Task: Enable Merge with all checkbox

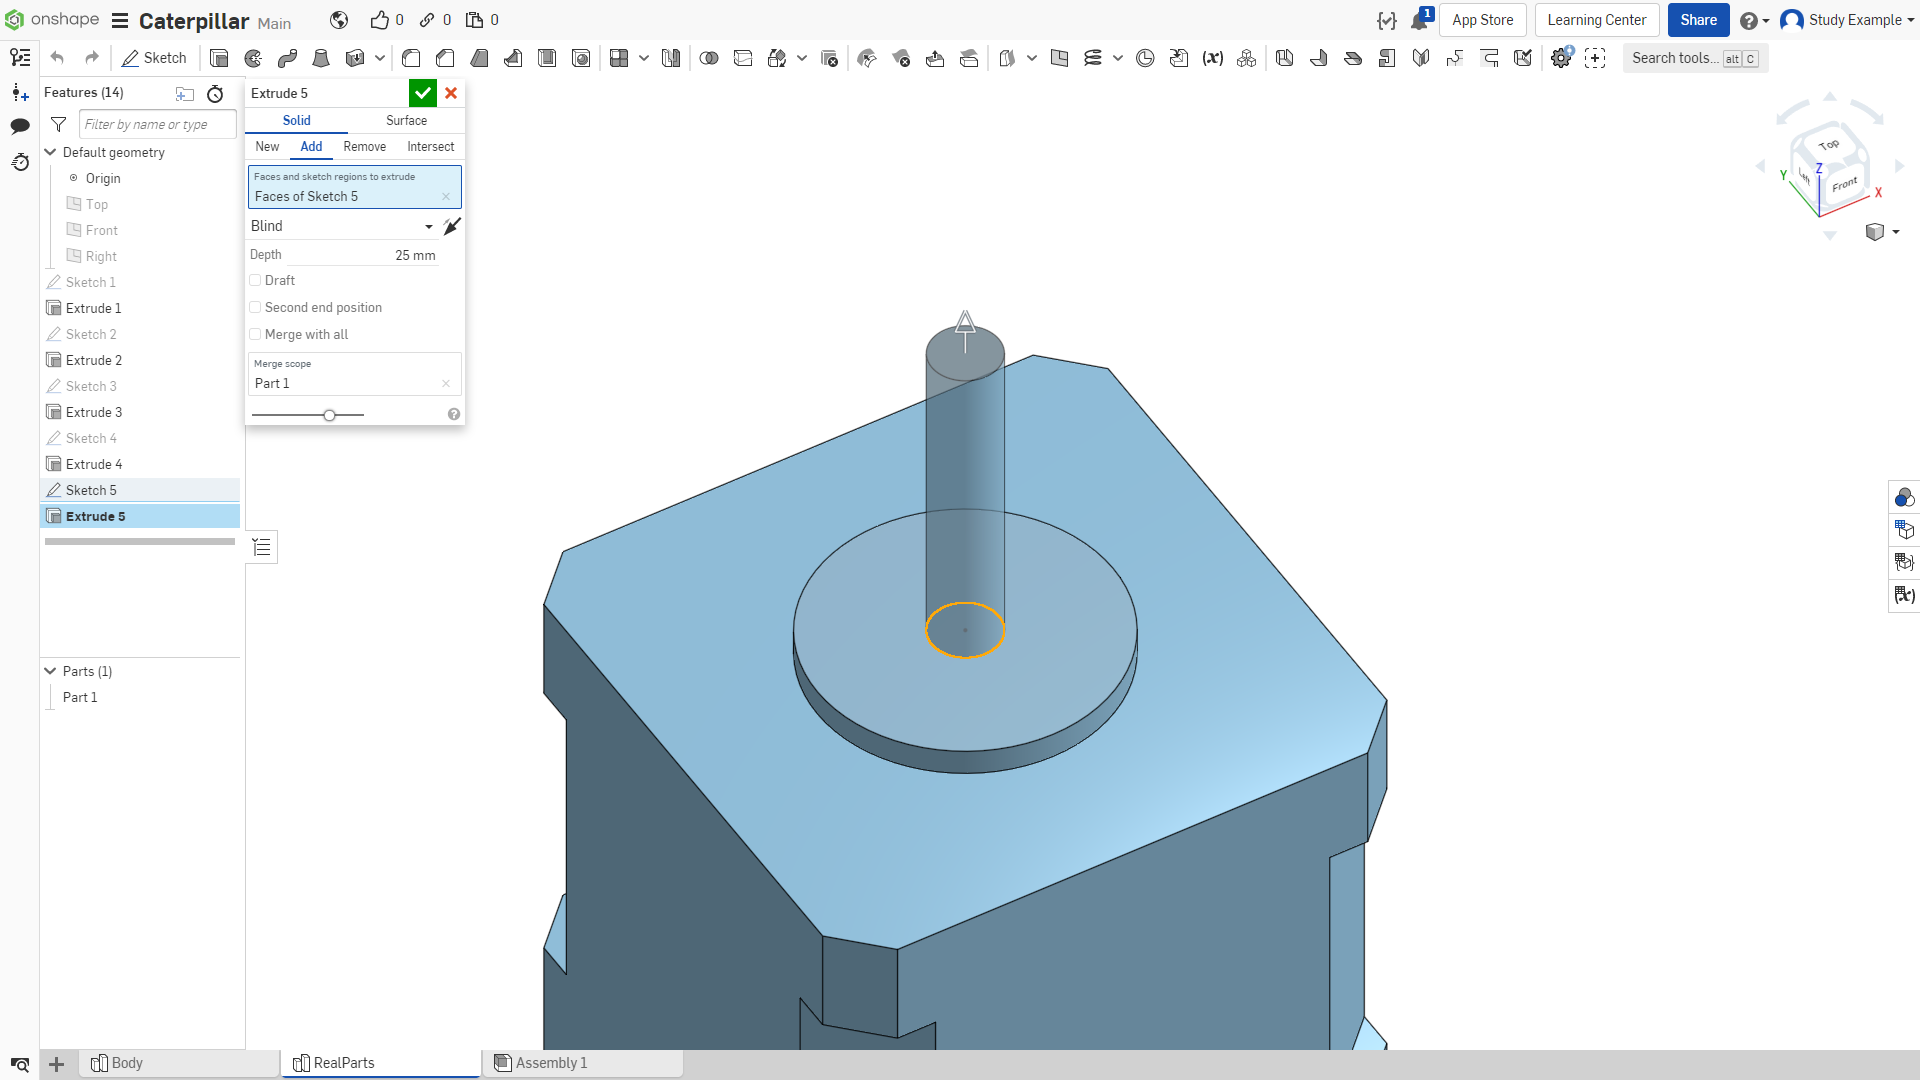Action: click(x=255, y=335)
